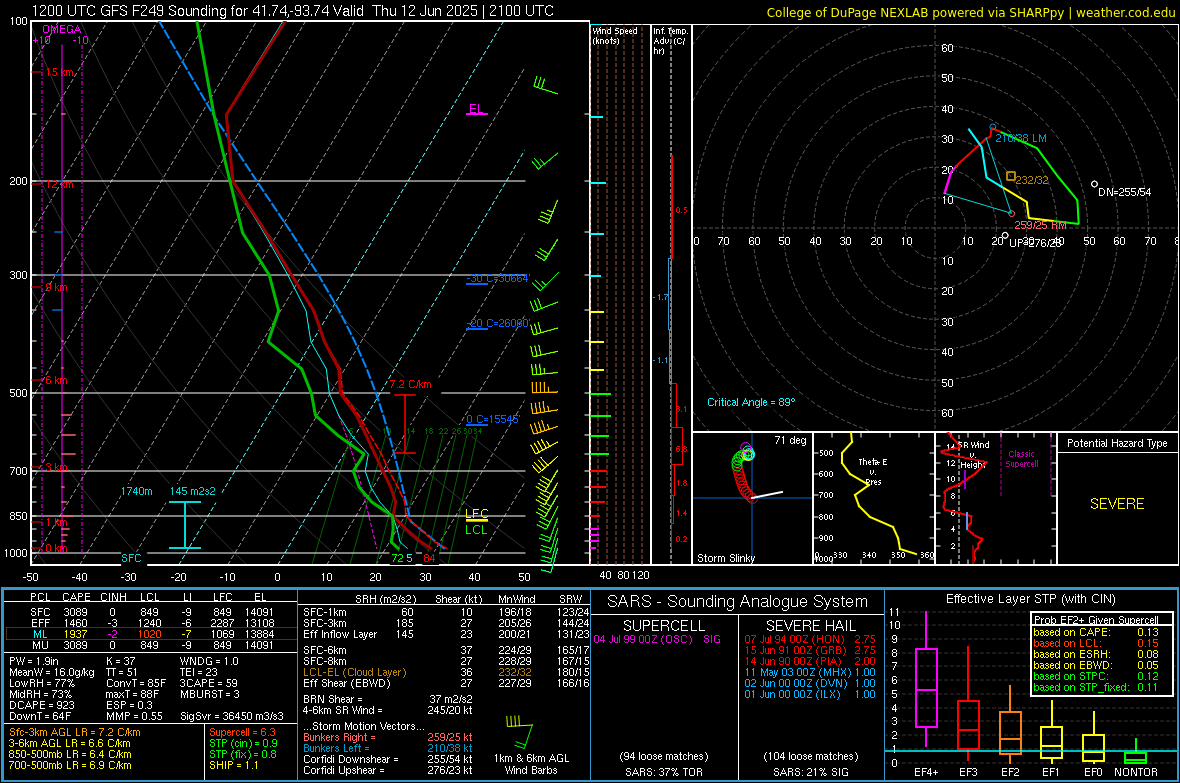Click the magenta EF4+ box plot
The width and height of the screenshot is (1180, 783).
coord(926,679)
